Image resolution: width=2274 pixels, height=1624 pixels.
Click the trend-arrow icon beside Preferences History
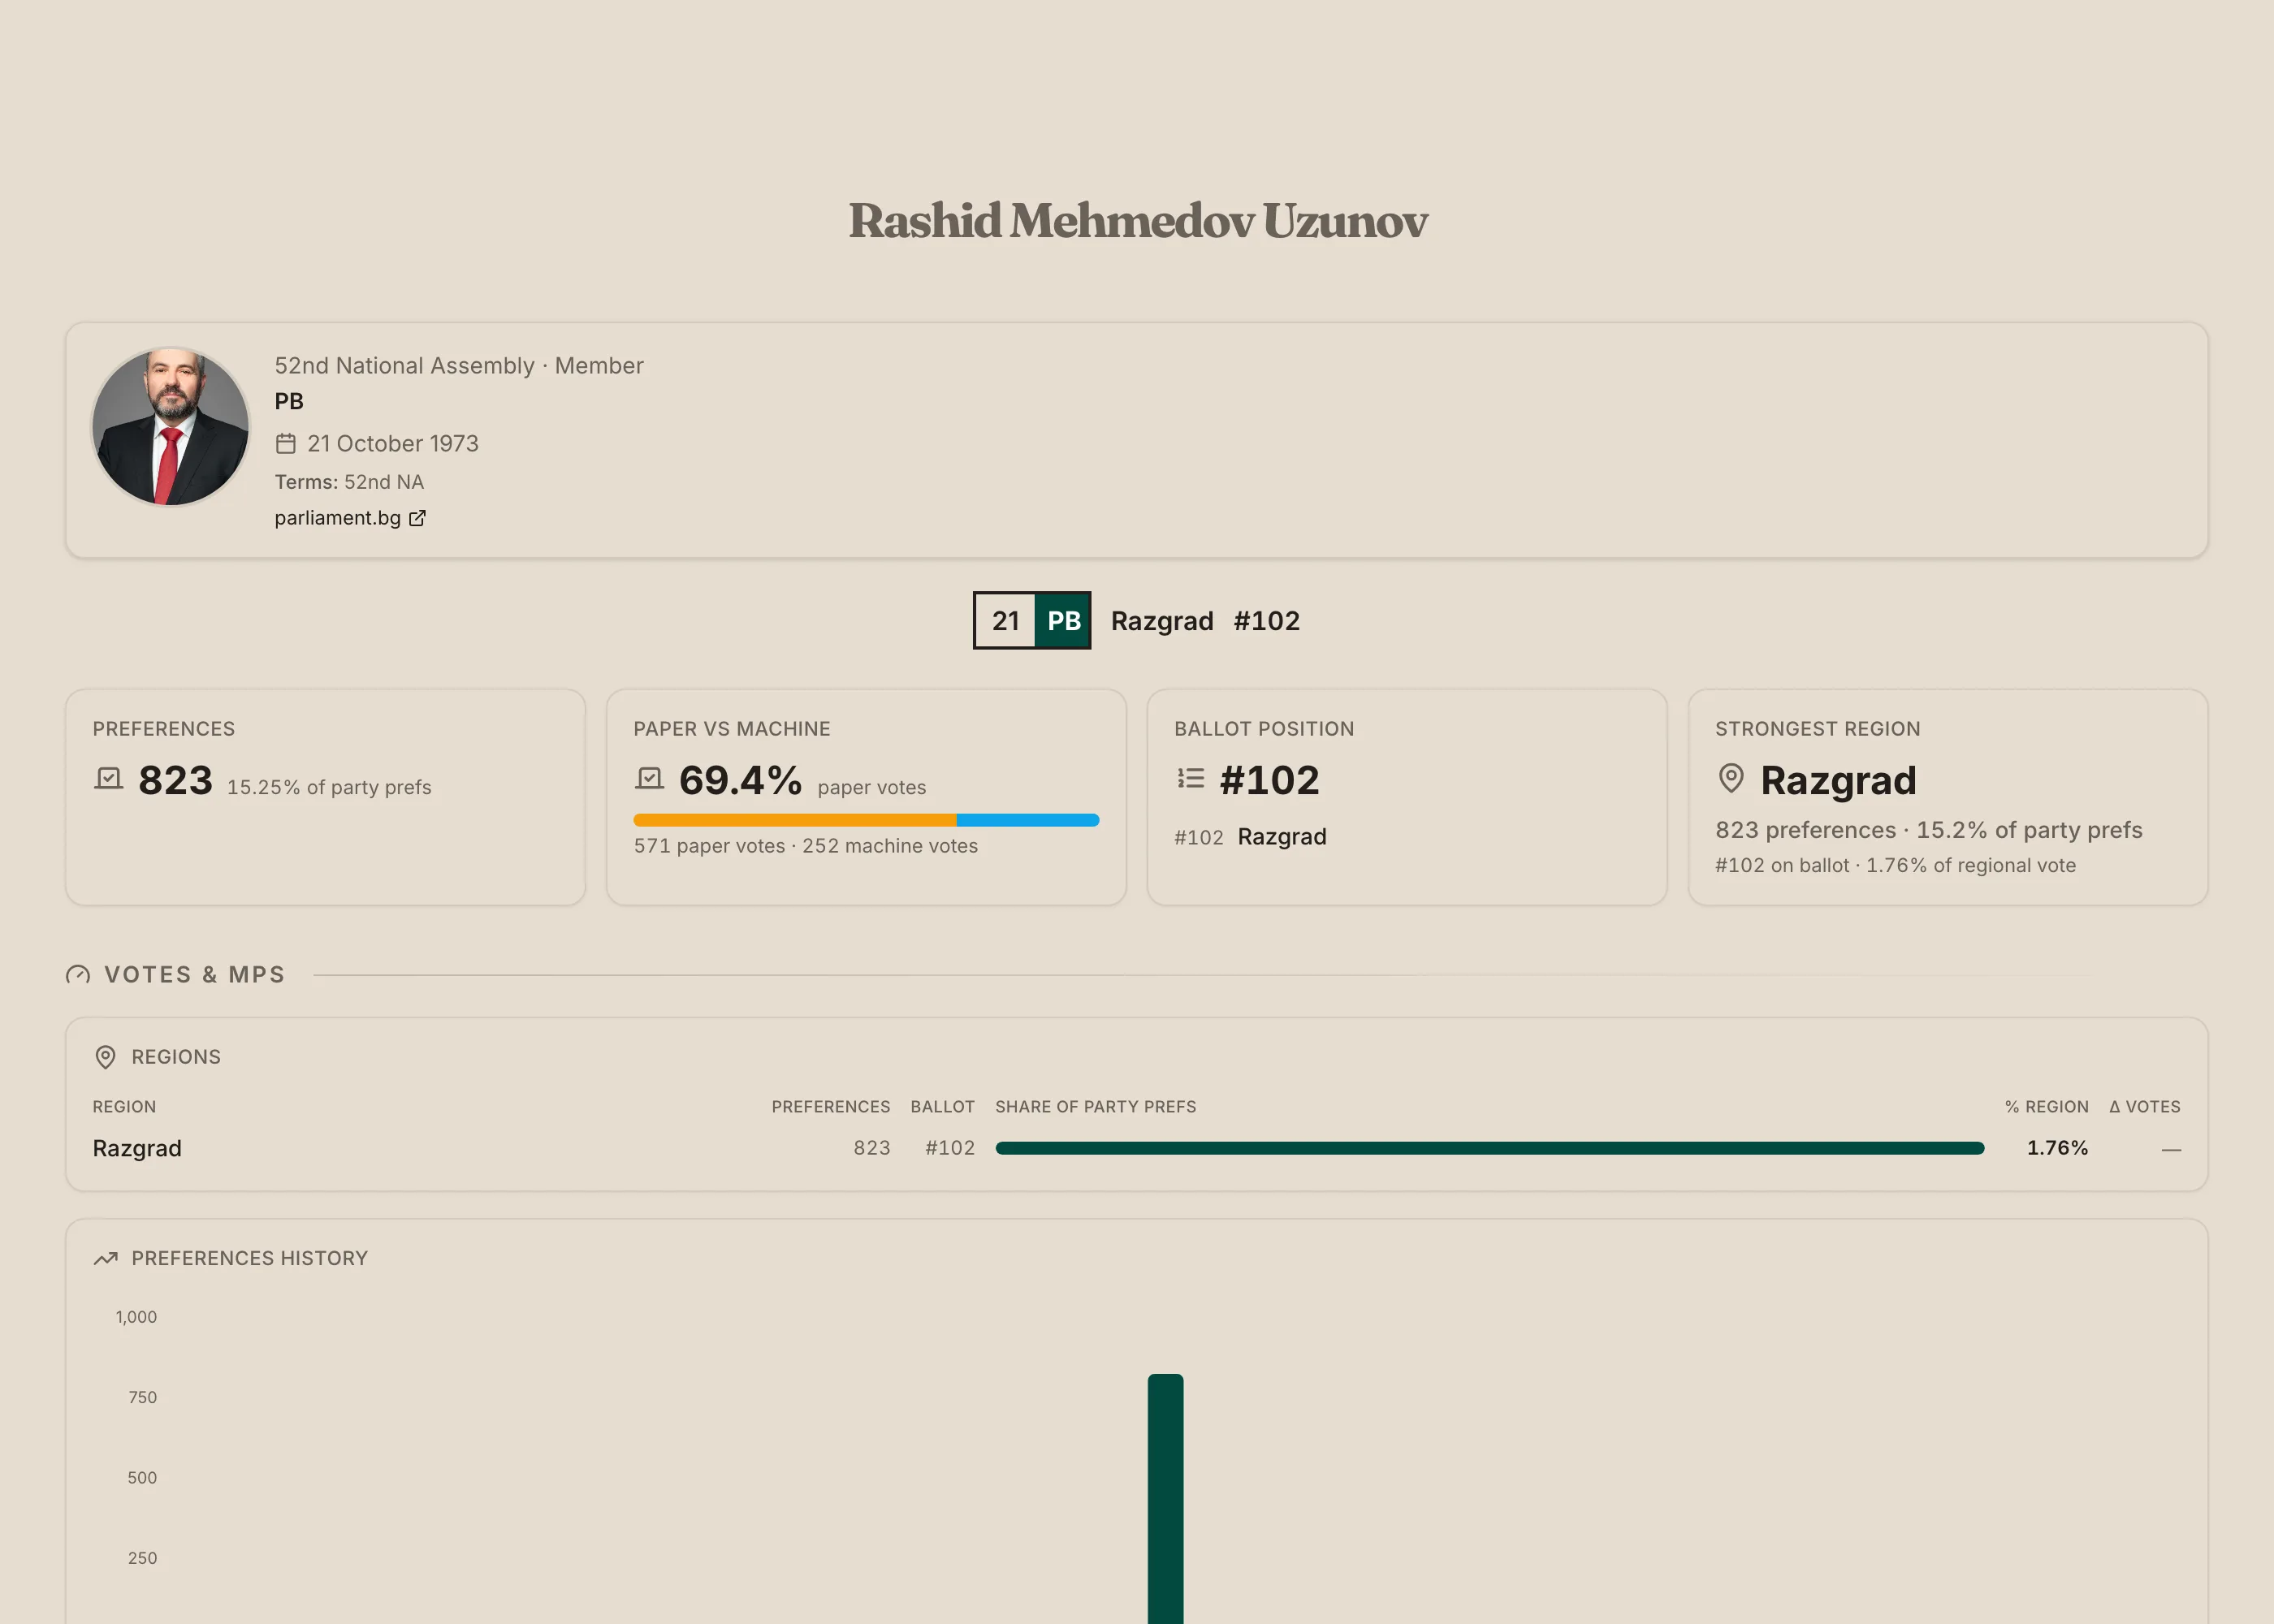pos(106,1258)
